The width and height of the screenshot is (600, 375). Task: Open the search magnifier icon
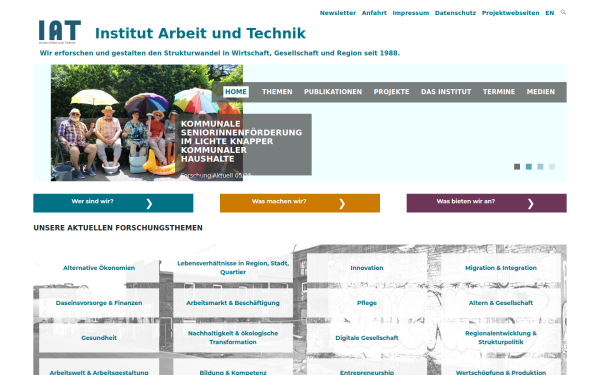[563, 12]
